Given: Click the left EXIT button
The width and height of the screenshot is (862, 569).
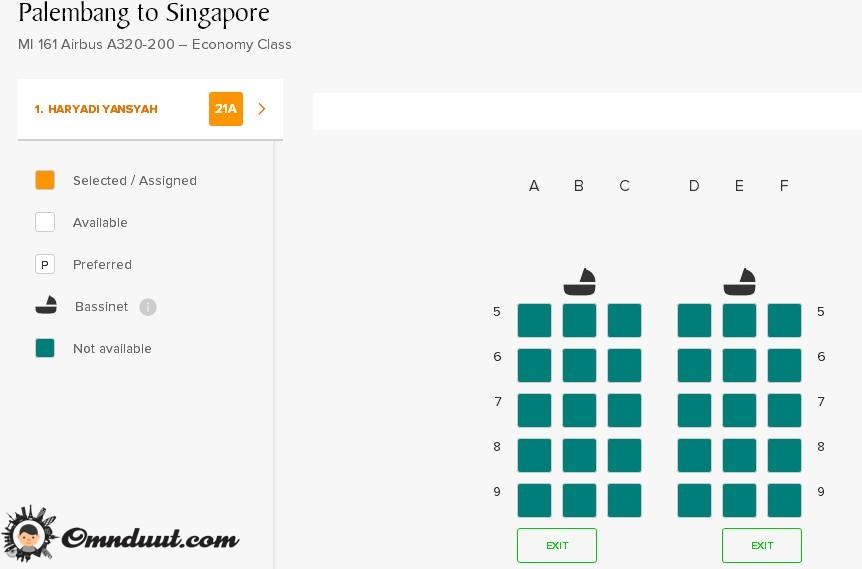Looking at the screenshot, I should [x=557, y=545].
